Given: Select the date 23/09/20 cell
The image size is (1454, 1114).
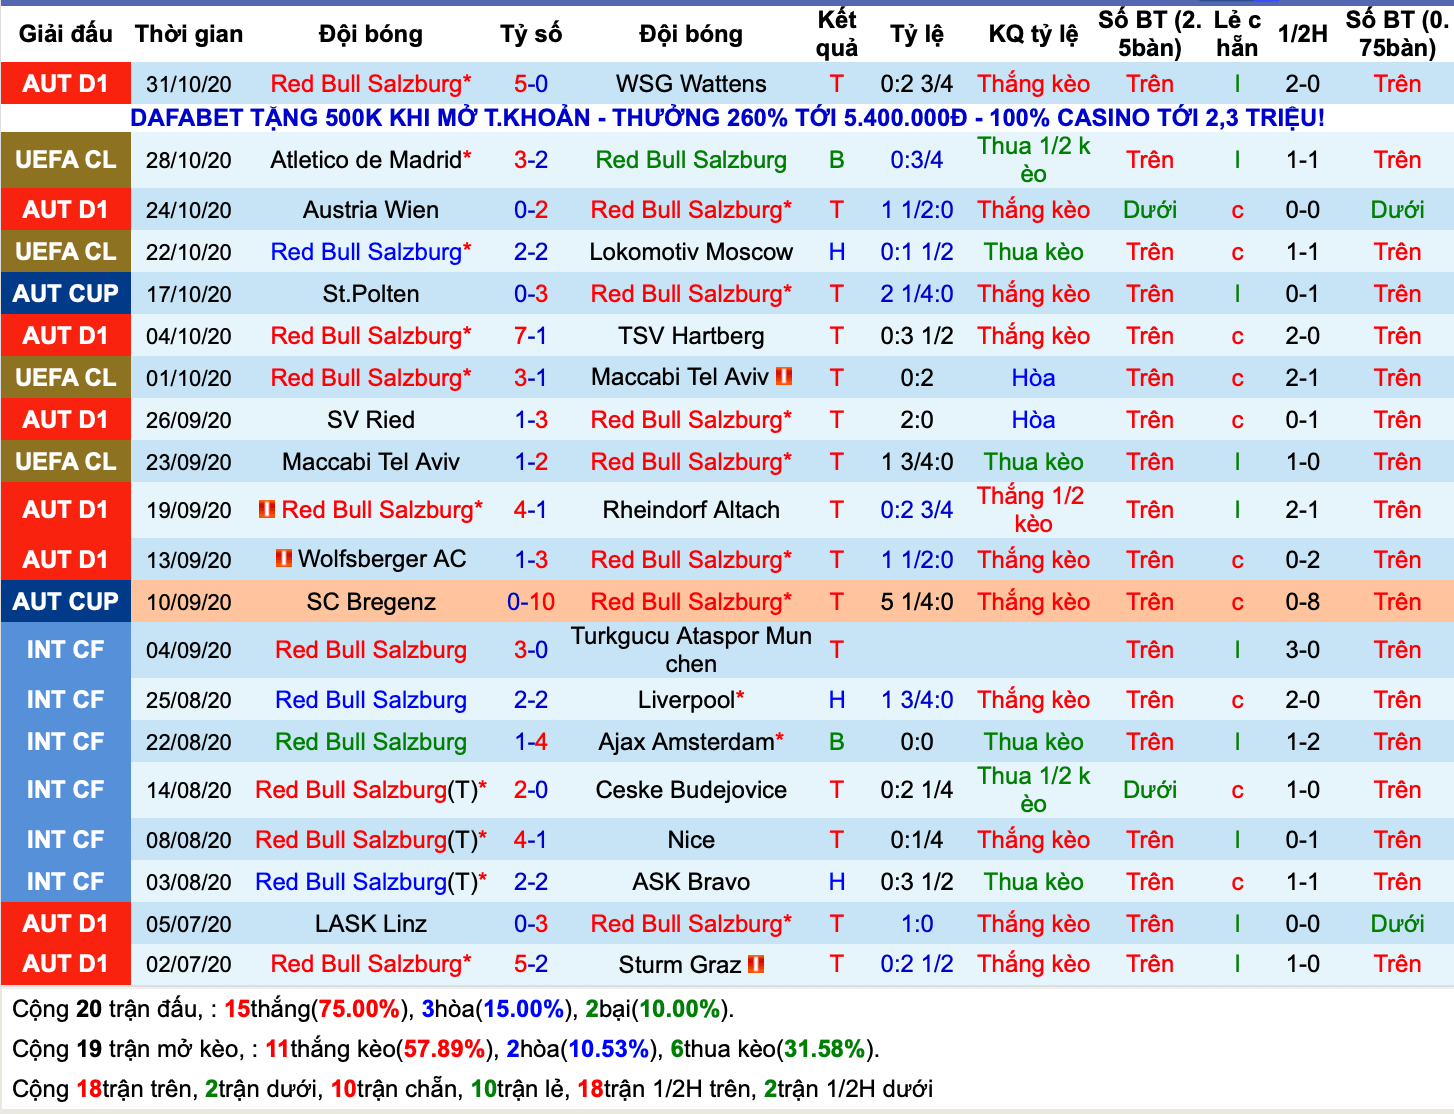Looking at the screenshot, I should pos(189,462).
